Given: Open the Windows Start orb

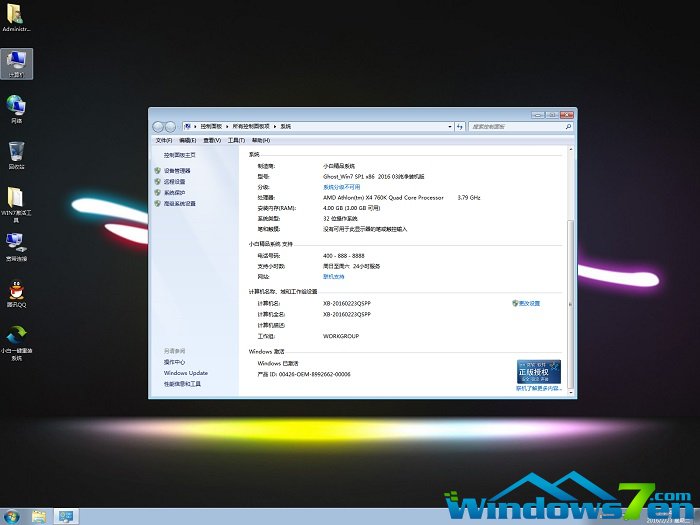Looking at the screenshot, I should 11,517.
